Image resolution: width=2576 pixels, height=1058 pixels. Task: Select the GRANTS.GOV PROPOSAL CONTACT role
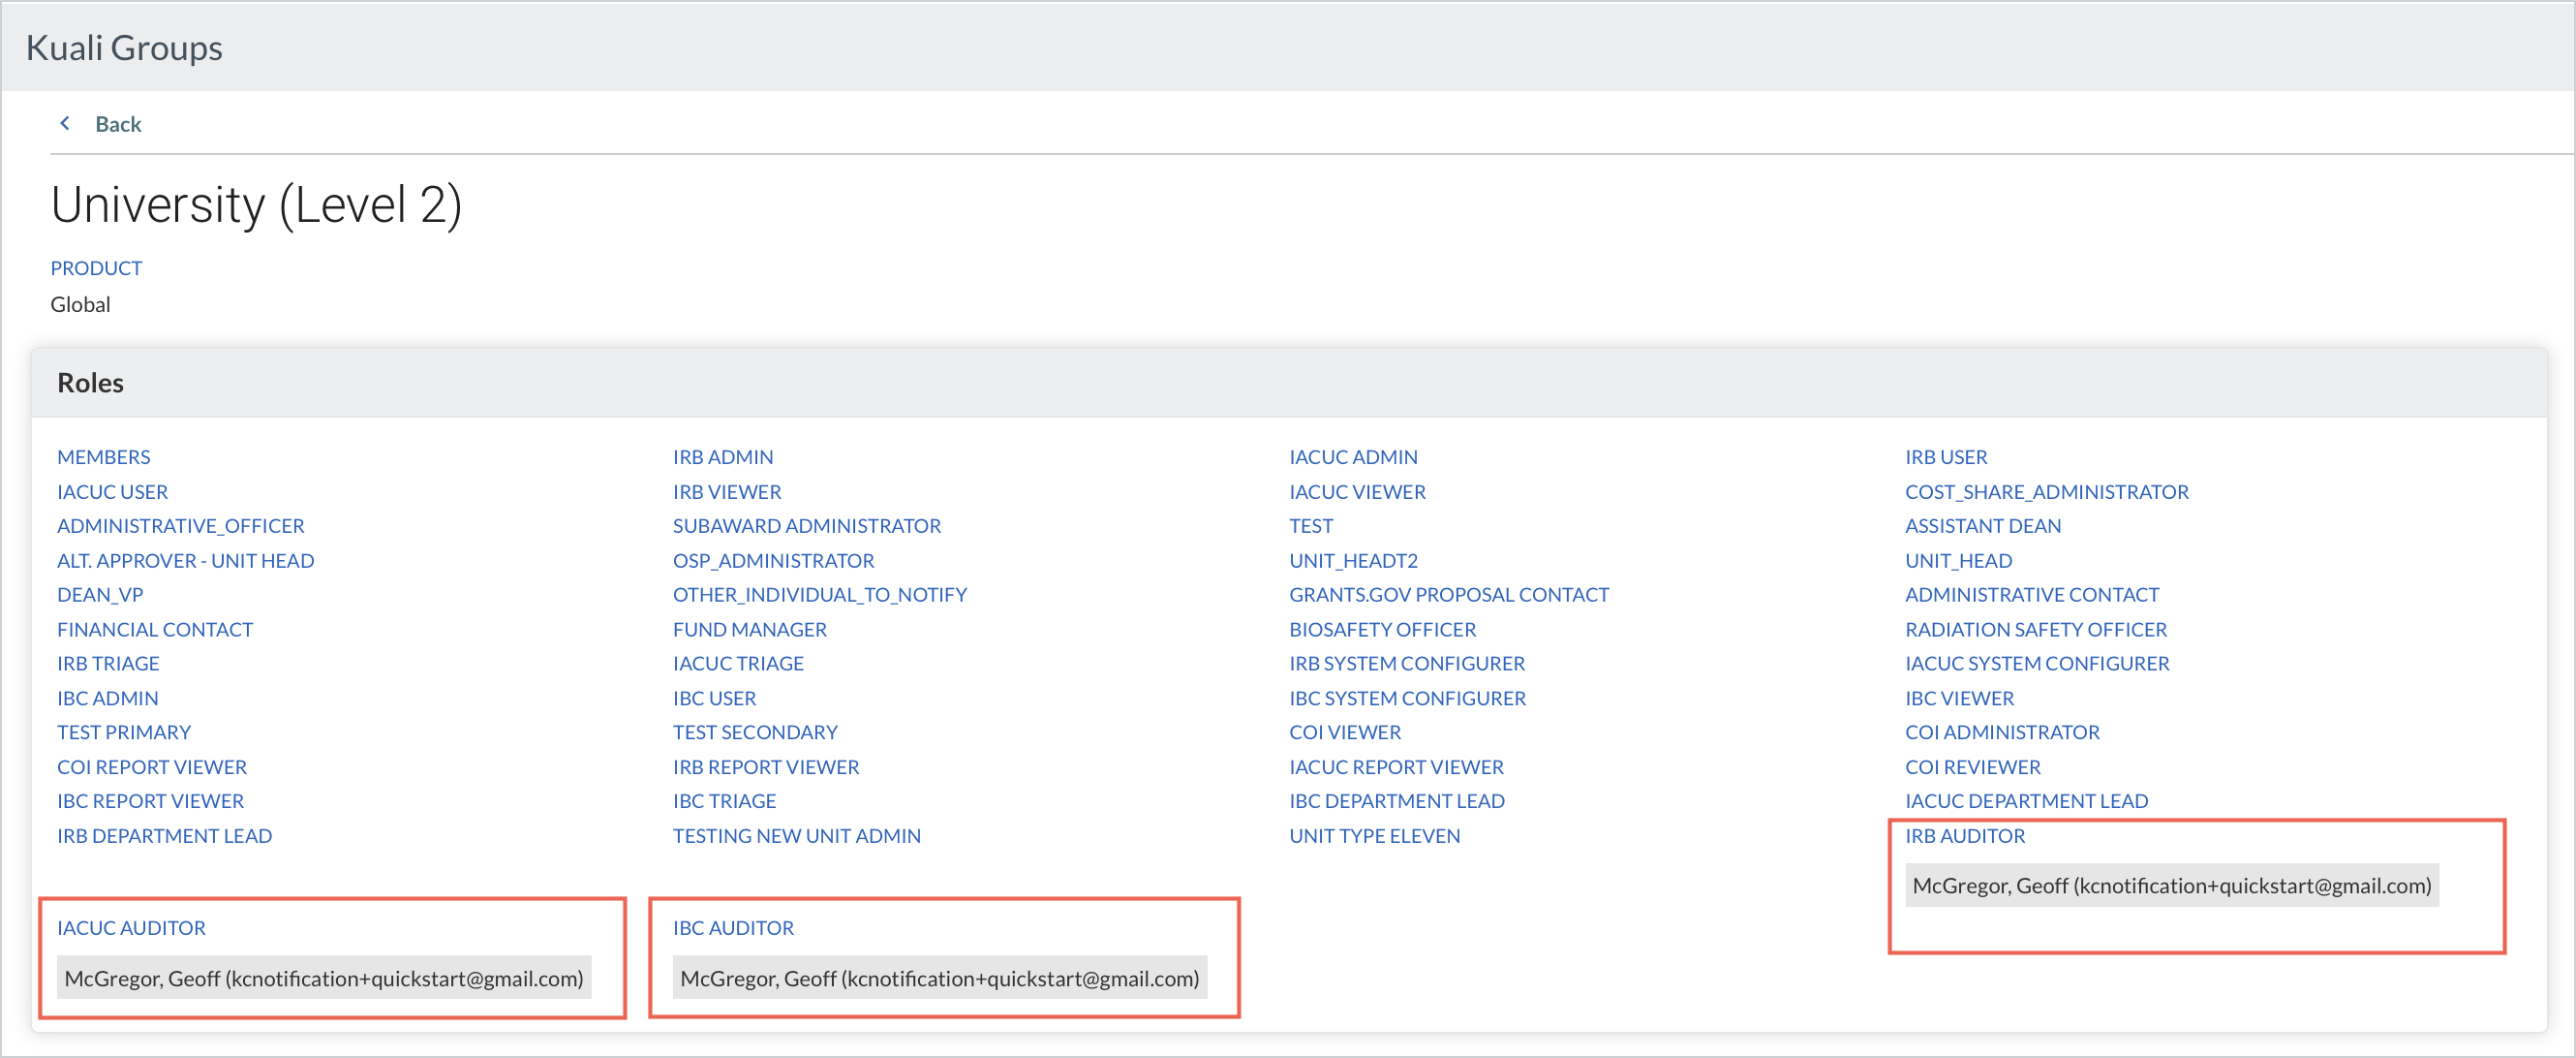tap(1448, 595)
